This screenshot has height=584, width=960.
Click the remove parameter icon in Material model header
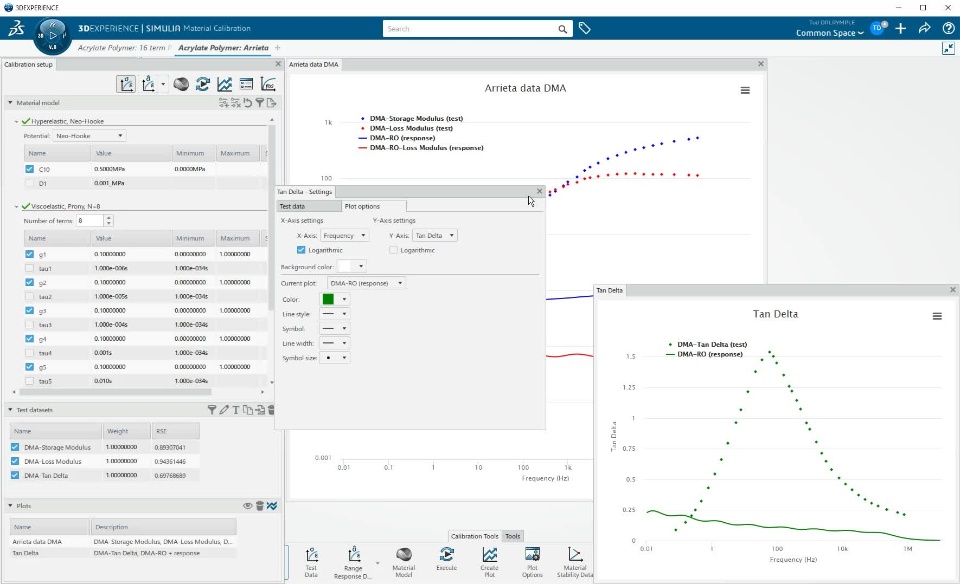236,103
